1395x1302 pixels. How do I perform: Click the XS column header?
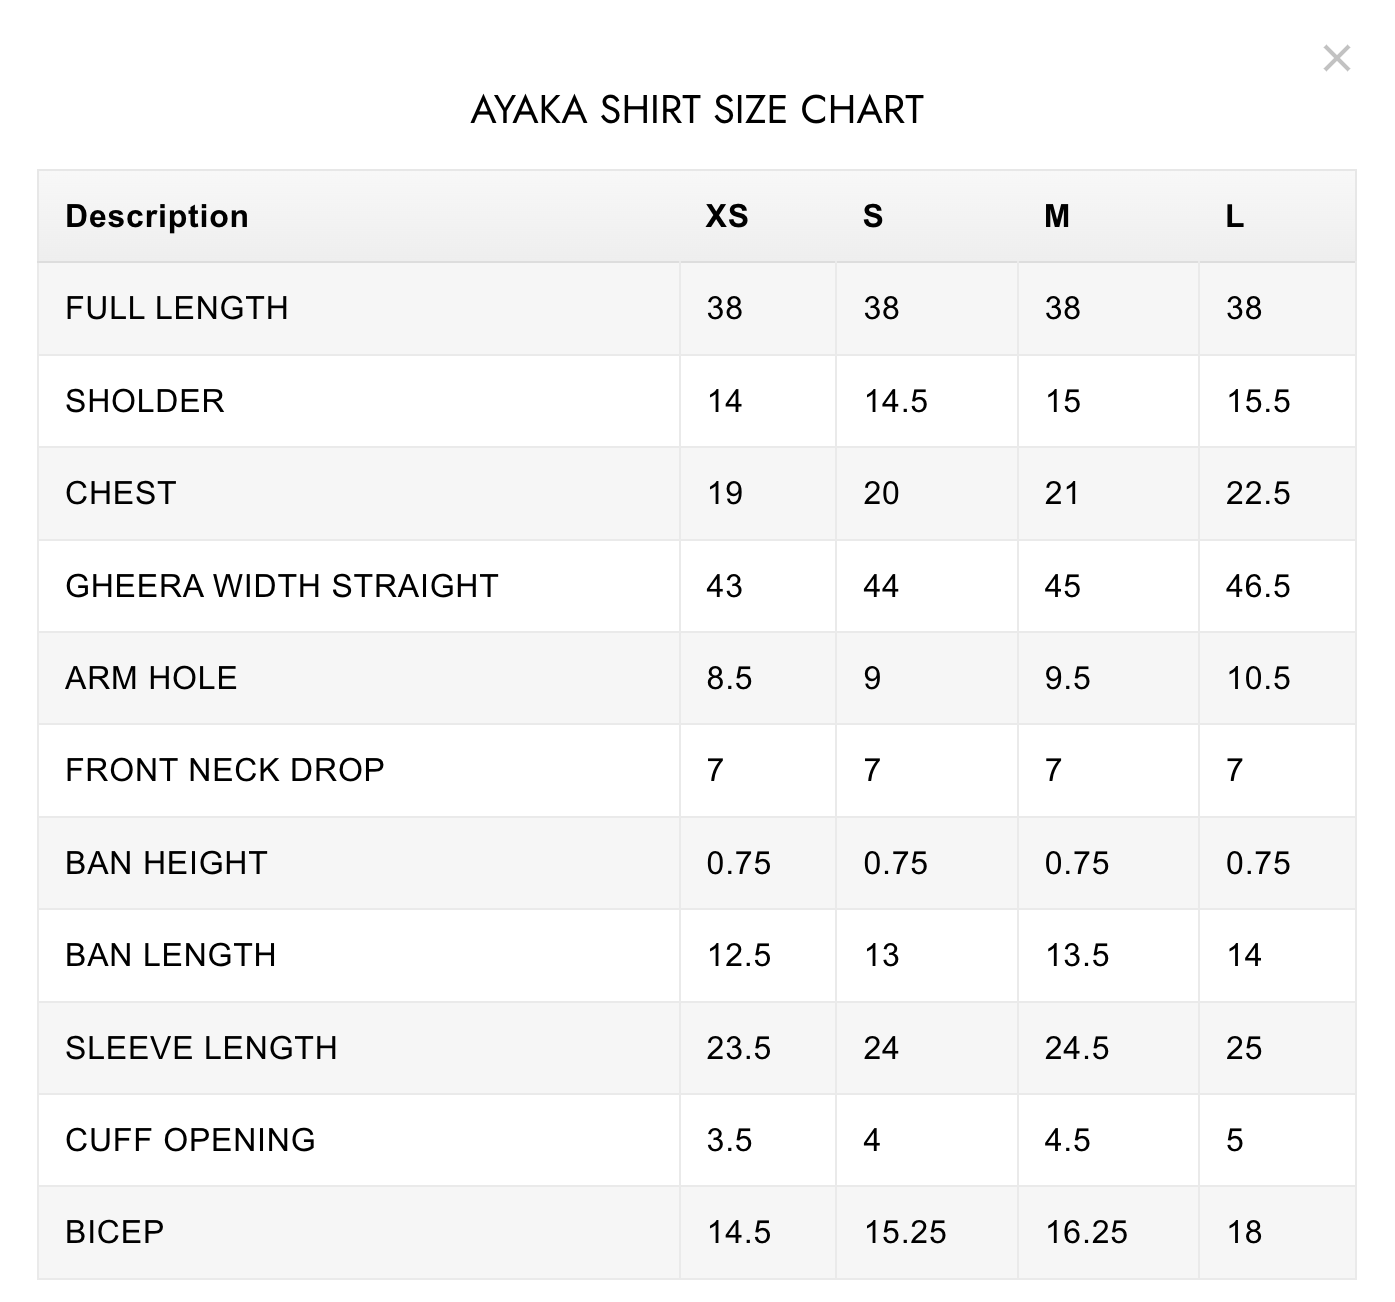click(727, 216)
